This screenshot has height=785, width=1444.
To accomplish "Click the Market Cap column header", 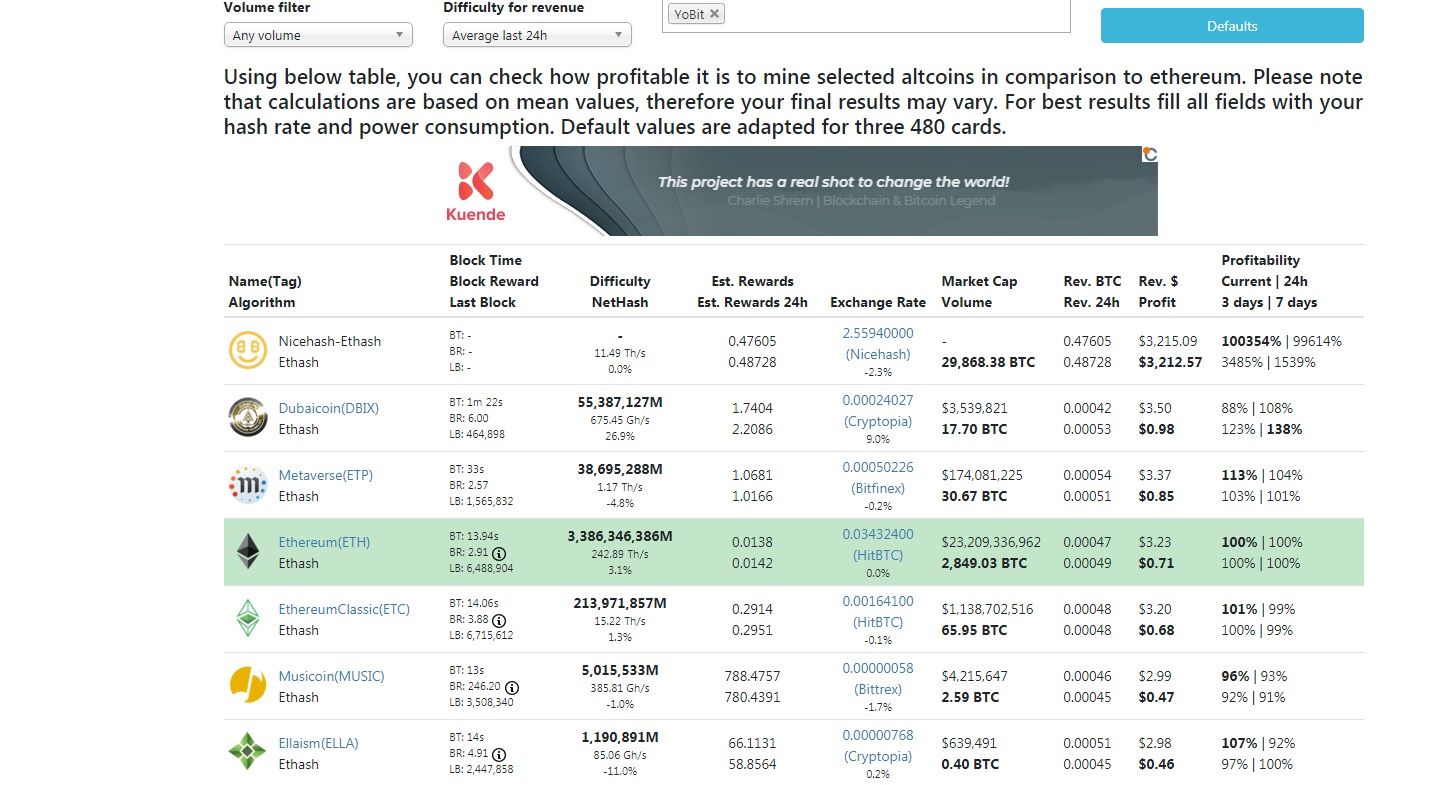I will click(979, 281).
